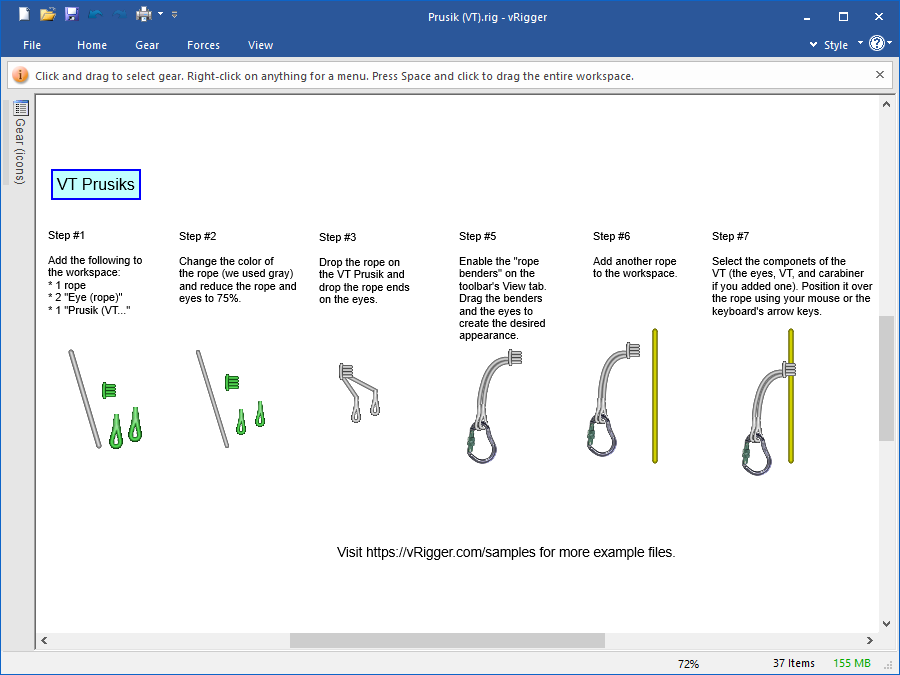Open the View tab
The height and width of the screenshot is (675, 900).
click(x=260, y=45)
